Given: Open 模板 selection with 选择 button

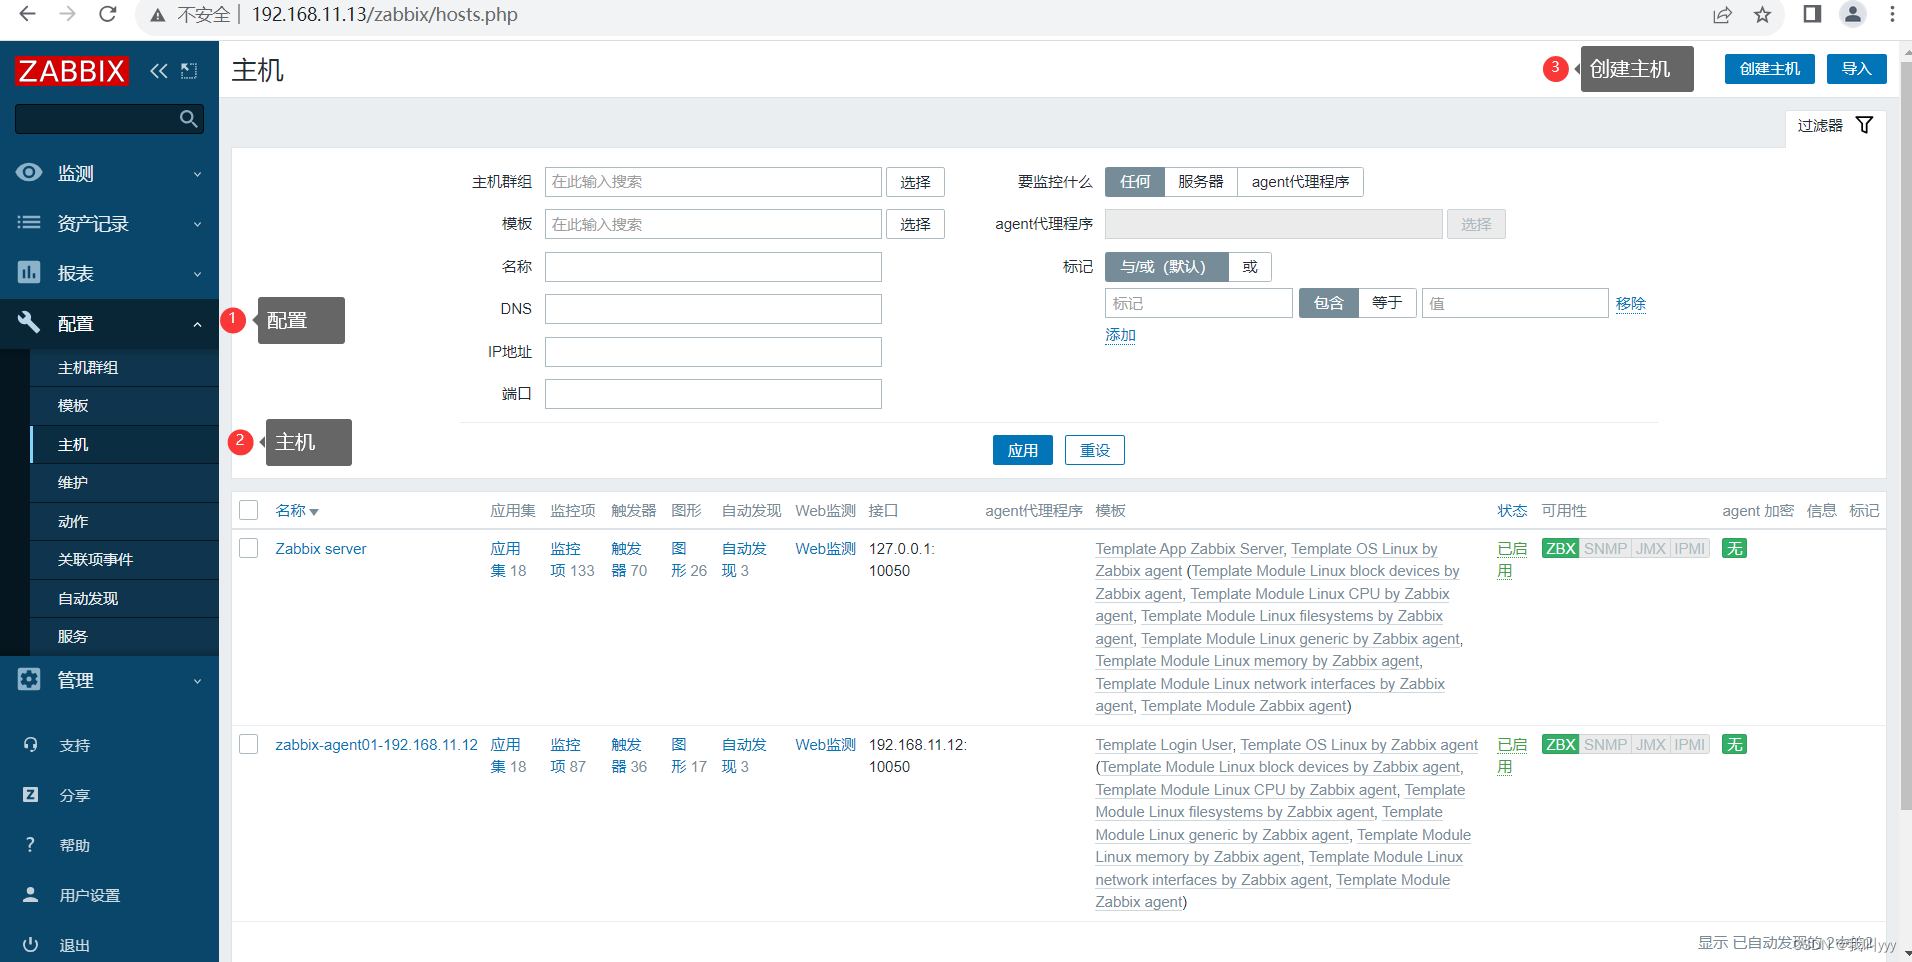Looking at the screenshot, I should (915, 224).
